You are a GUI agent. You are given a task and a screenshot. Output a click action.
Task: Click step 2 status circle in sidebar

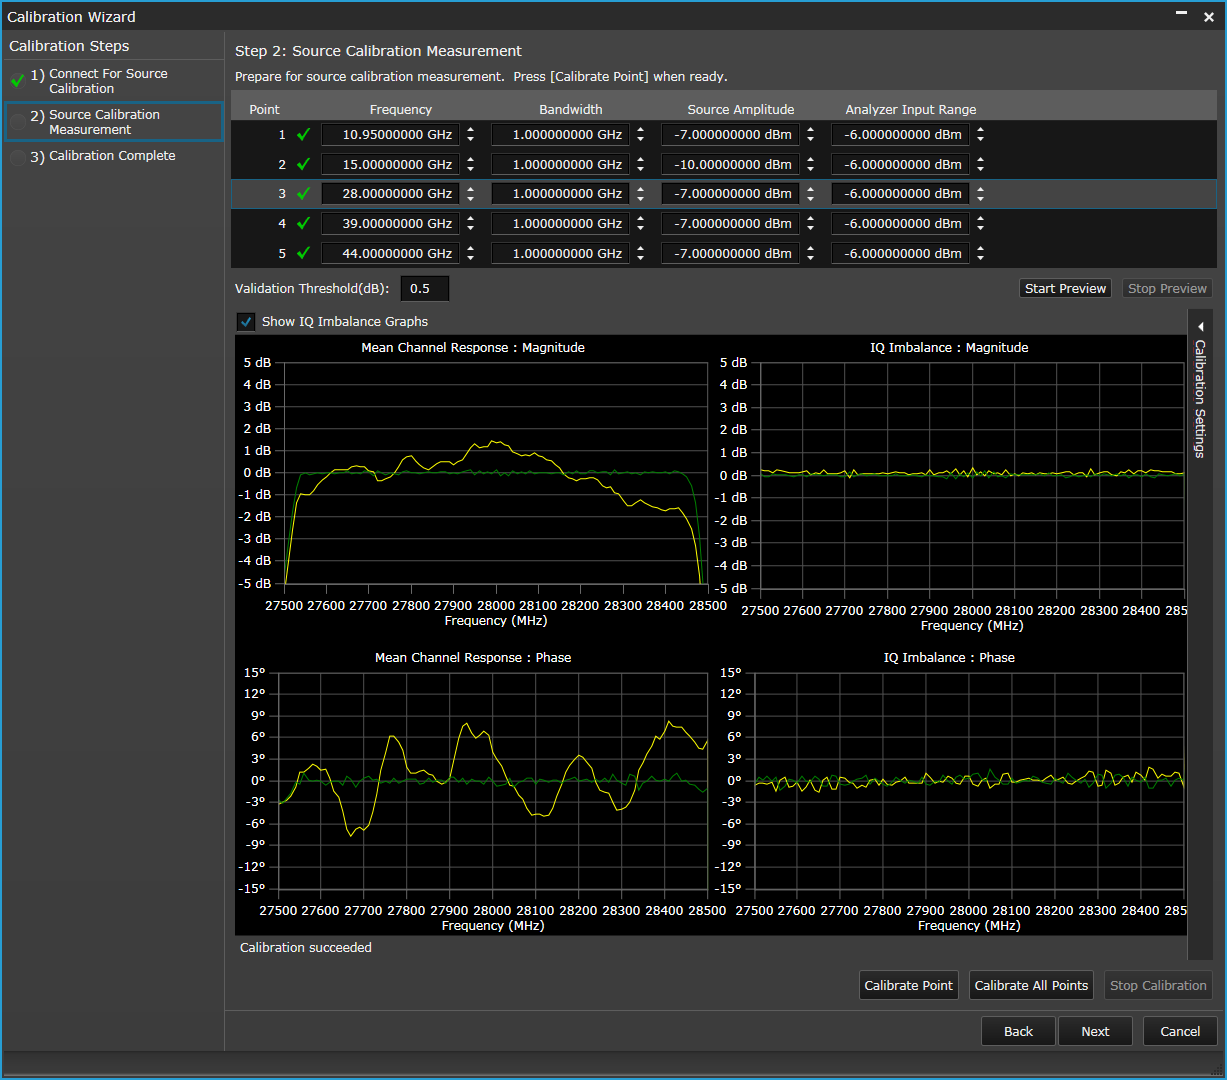coord(17,122)
